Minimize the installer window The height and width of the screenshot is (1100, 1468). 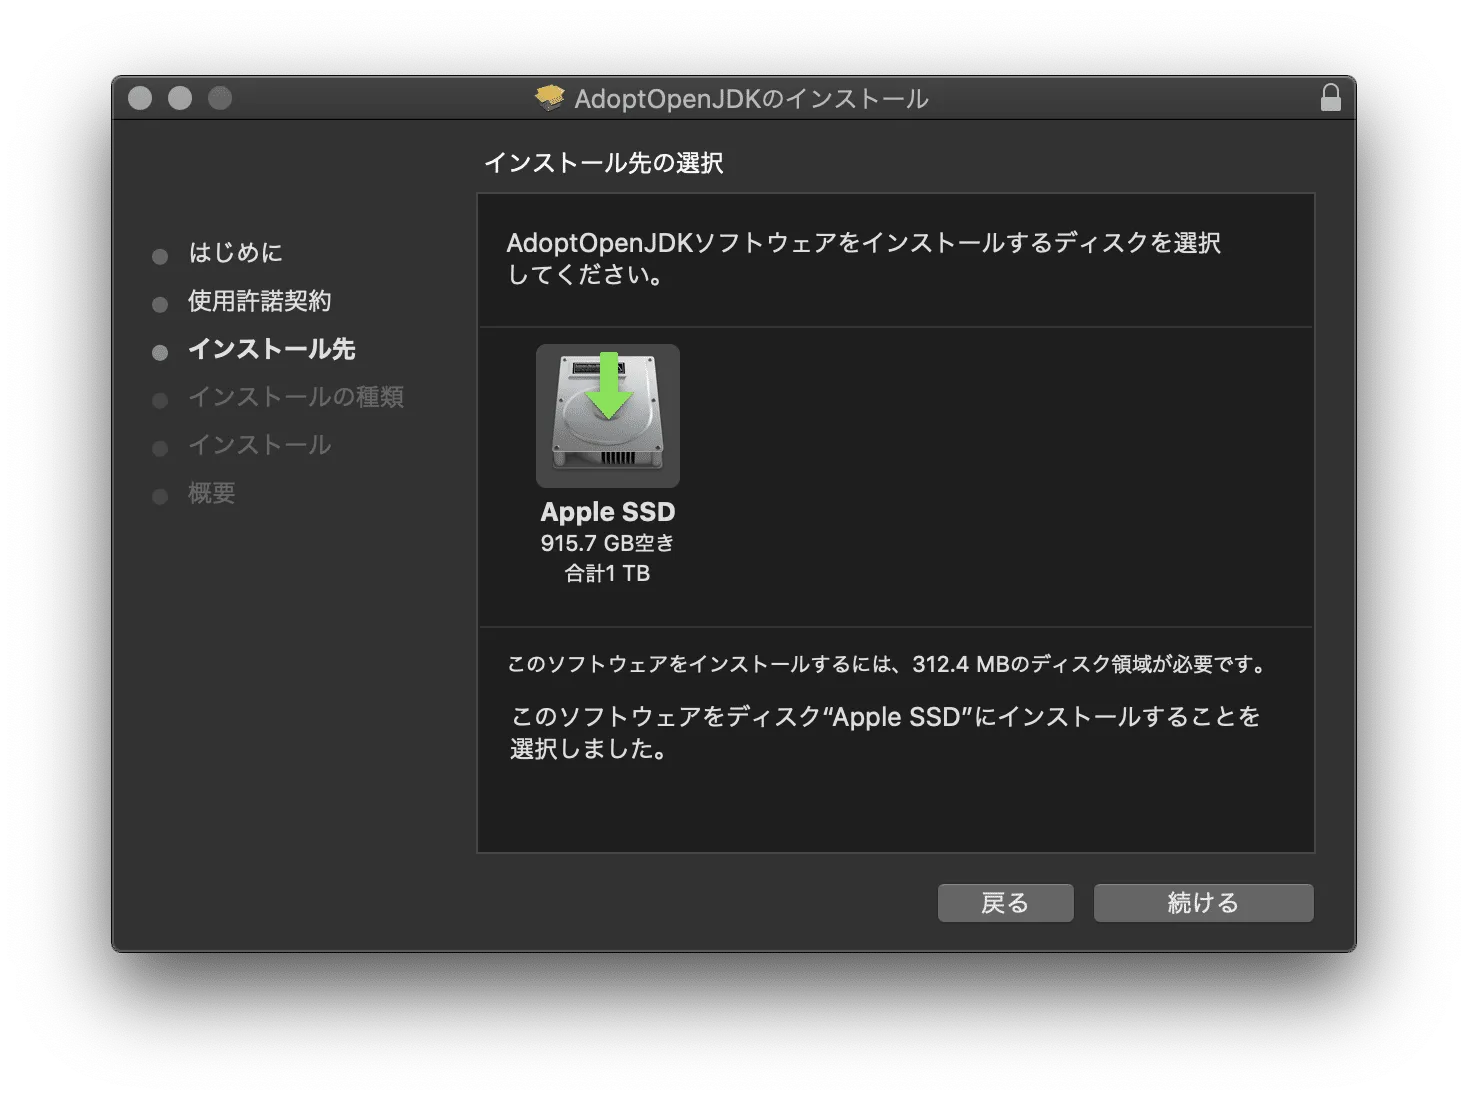(x=180, y=98)
